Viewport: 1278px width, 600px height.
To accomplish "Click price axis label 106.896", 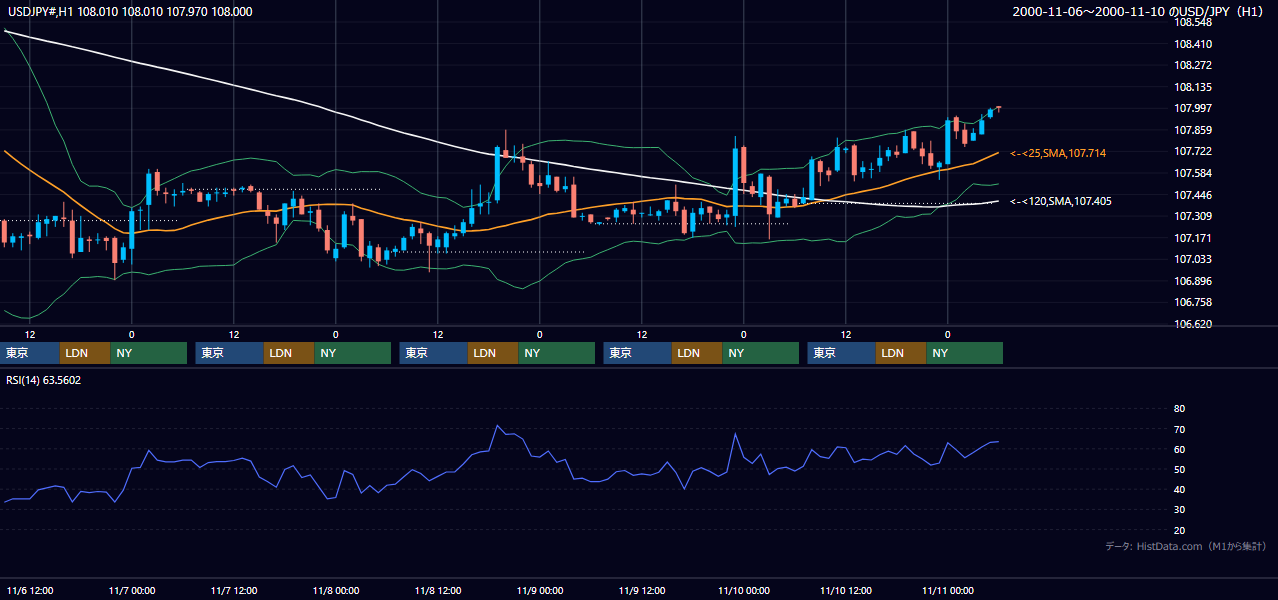I will click(1194, 282).
